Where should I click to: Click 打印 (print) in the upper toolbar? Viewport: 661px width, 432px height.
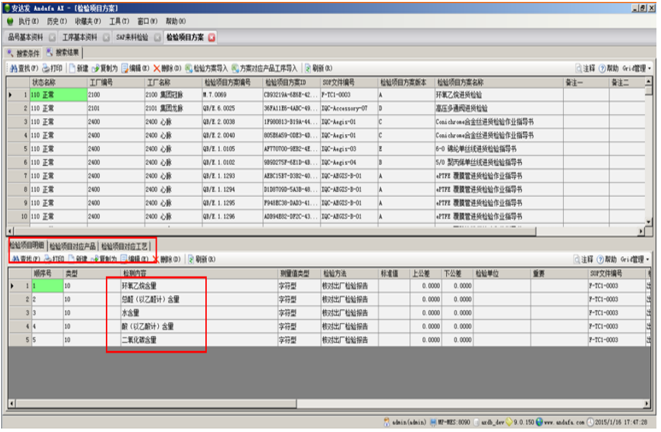[x=55, y=67]
